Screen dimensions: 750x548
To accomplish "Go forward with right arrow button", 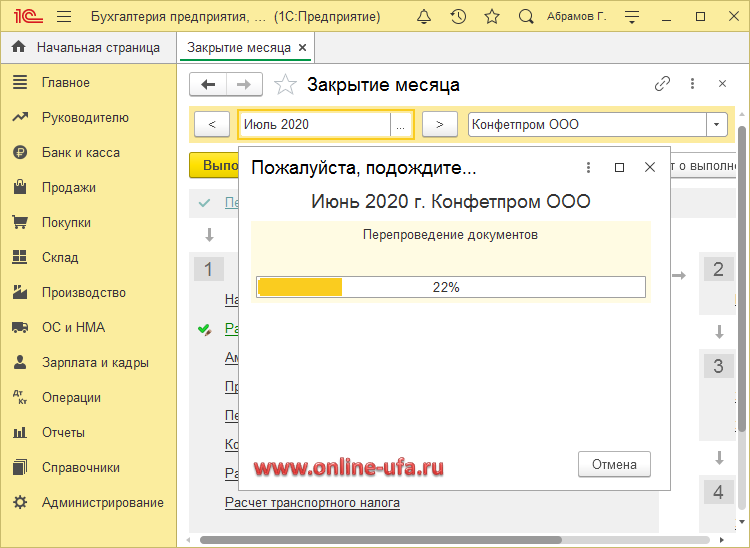I will pos(244,85).
